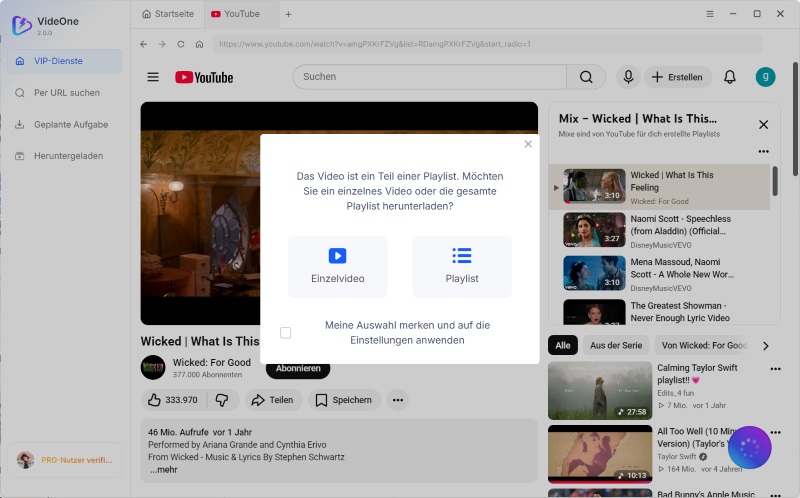Play The Greatest Showman Never Enough Lyric Video
The image size is (800, 498).
coord(659,311)
